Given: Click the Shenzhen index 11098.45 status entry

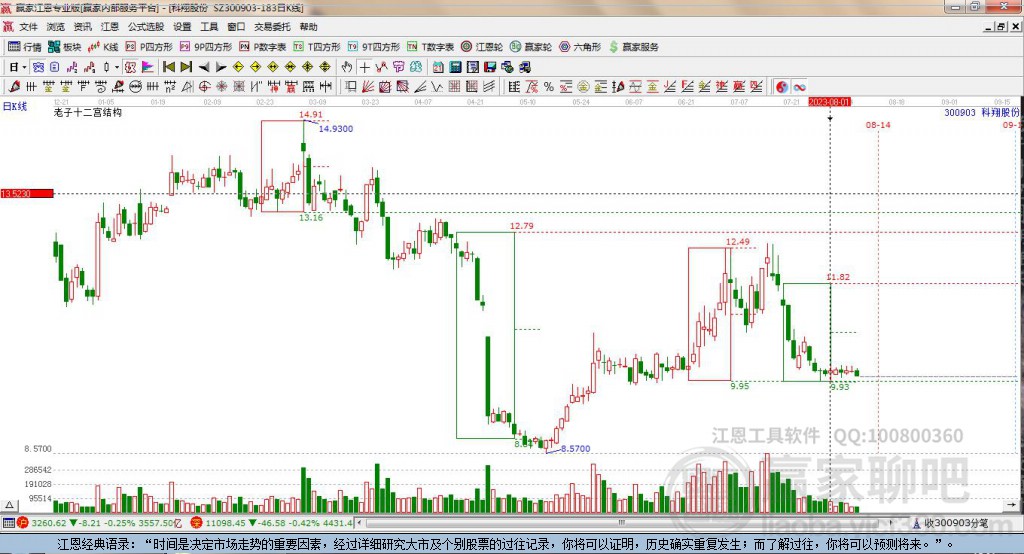Looking at the screenshot, I should tap(272, 523).
